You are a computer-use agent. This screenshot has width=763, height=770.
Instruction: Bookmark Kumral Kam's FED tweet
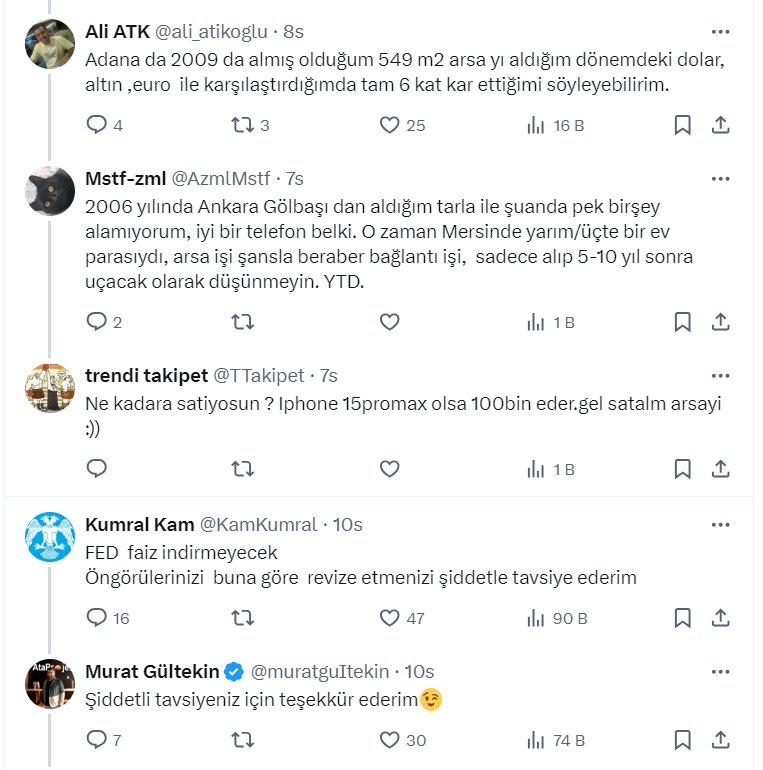point(682,618)
